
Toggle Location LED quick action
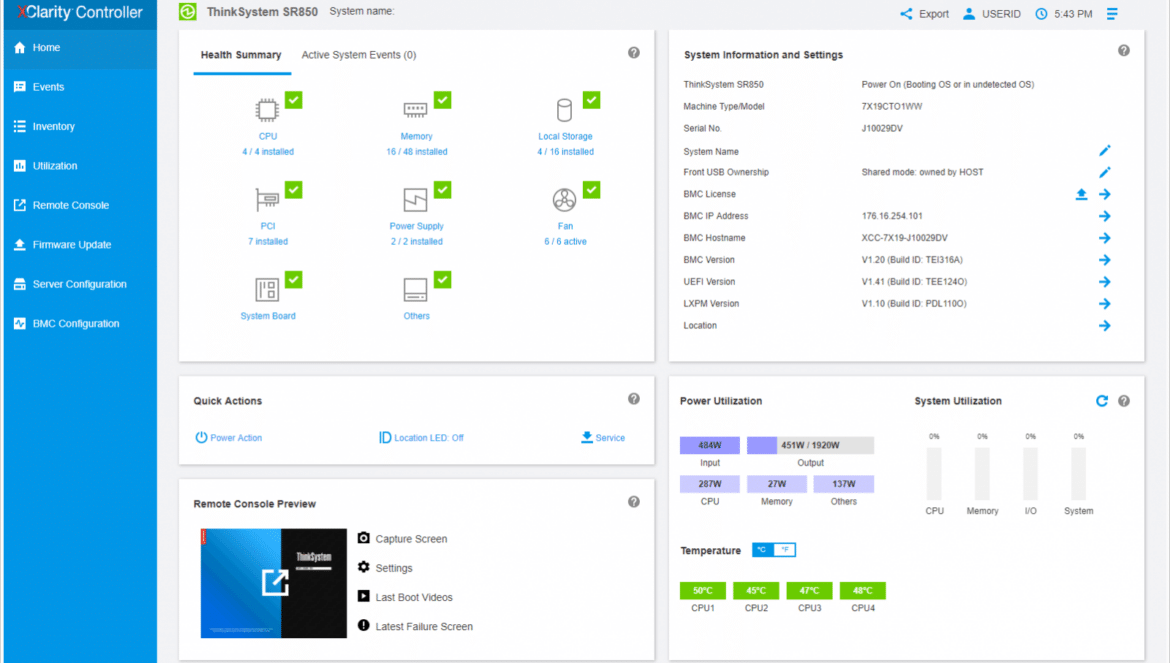(x=421, y=438)
